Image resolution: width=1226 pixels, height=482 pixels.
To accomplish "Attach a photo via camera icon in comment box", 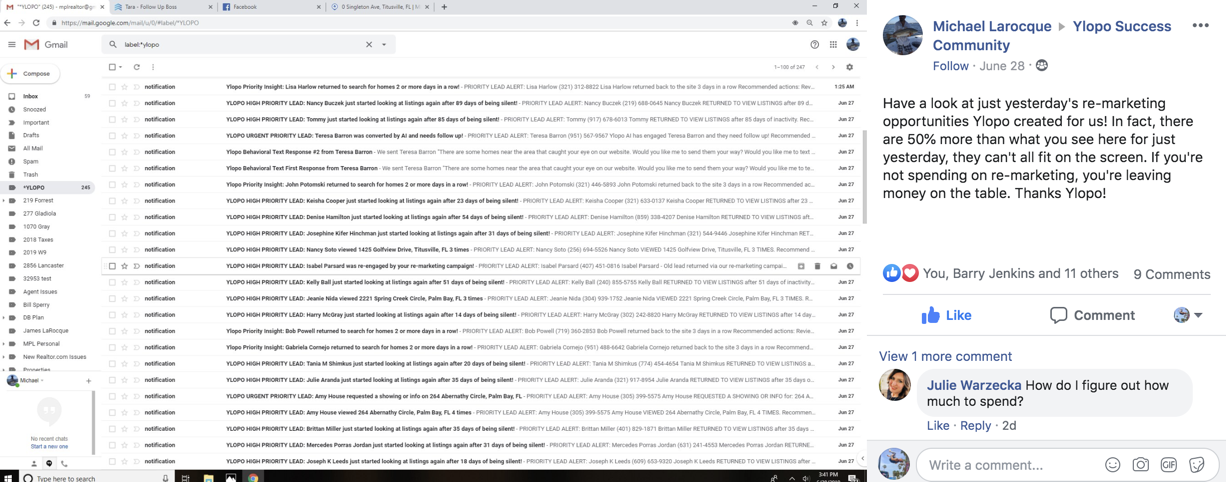I will (x=1140, y=465).
